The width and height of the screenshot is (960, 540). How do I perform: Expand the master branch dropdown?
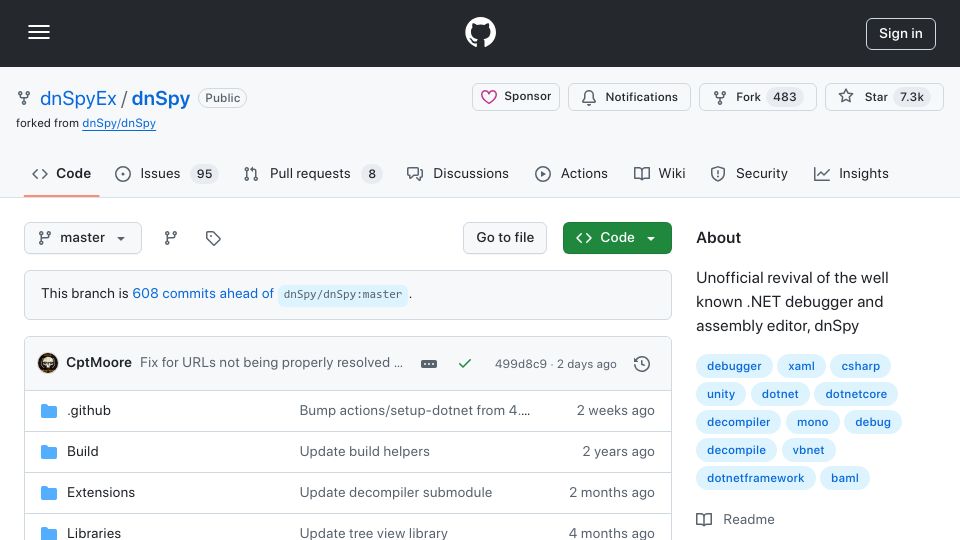(x=83, y=238)
